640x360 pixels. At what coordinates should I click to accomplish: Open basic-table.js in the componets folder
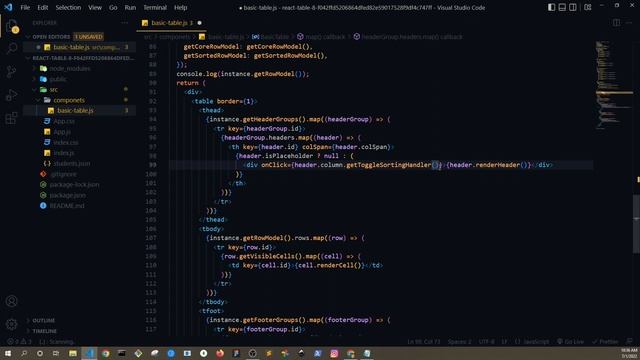(75, 111)
